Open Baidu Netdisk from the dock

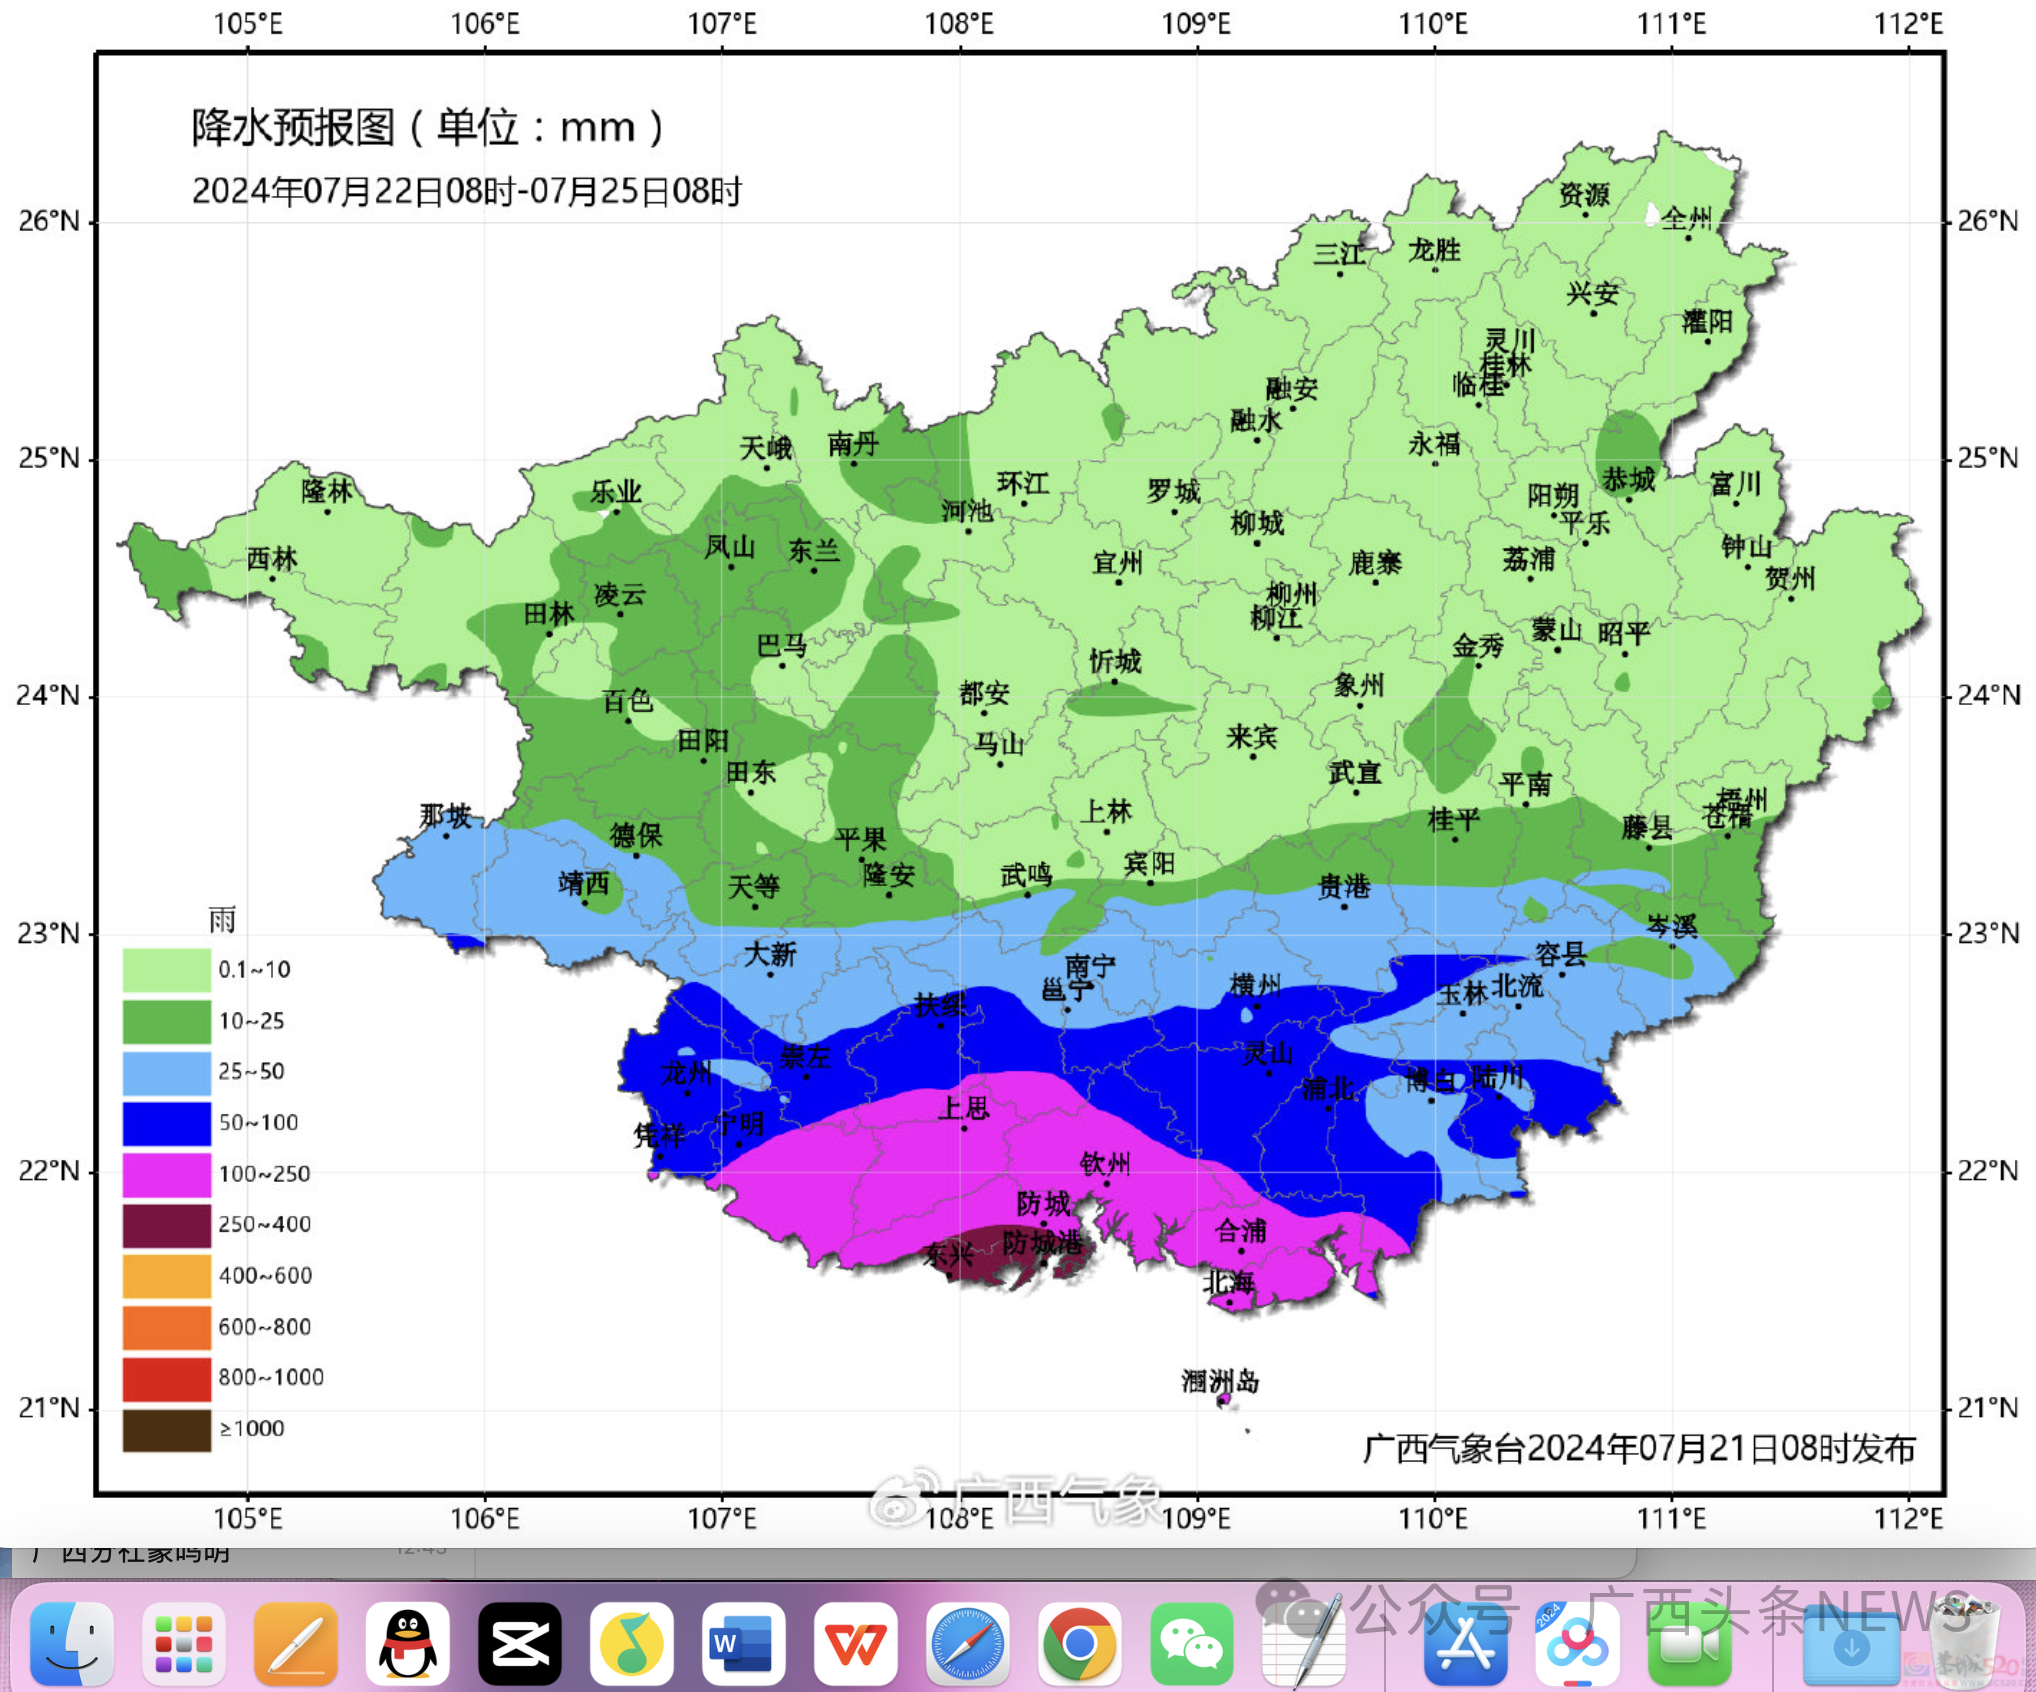[1576, 1643]
